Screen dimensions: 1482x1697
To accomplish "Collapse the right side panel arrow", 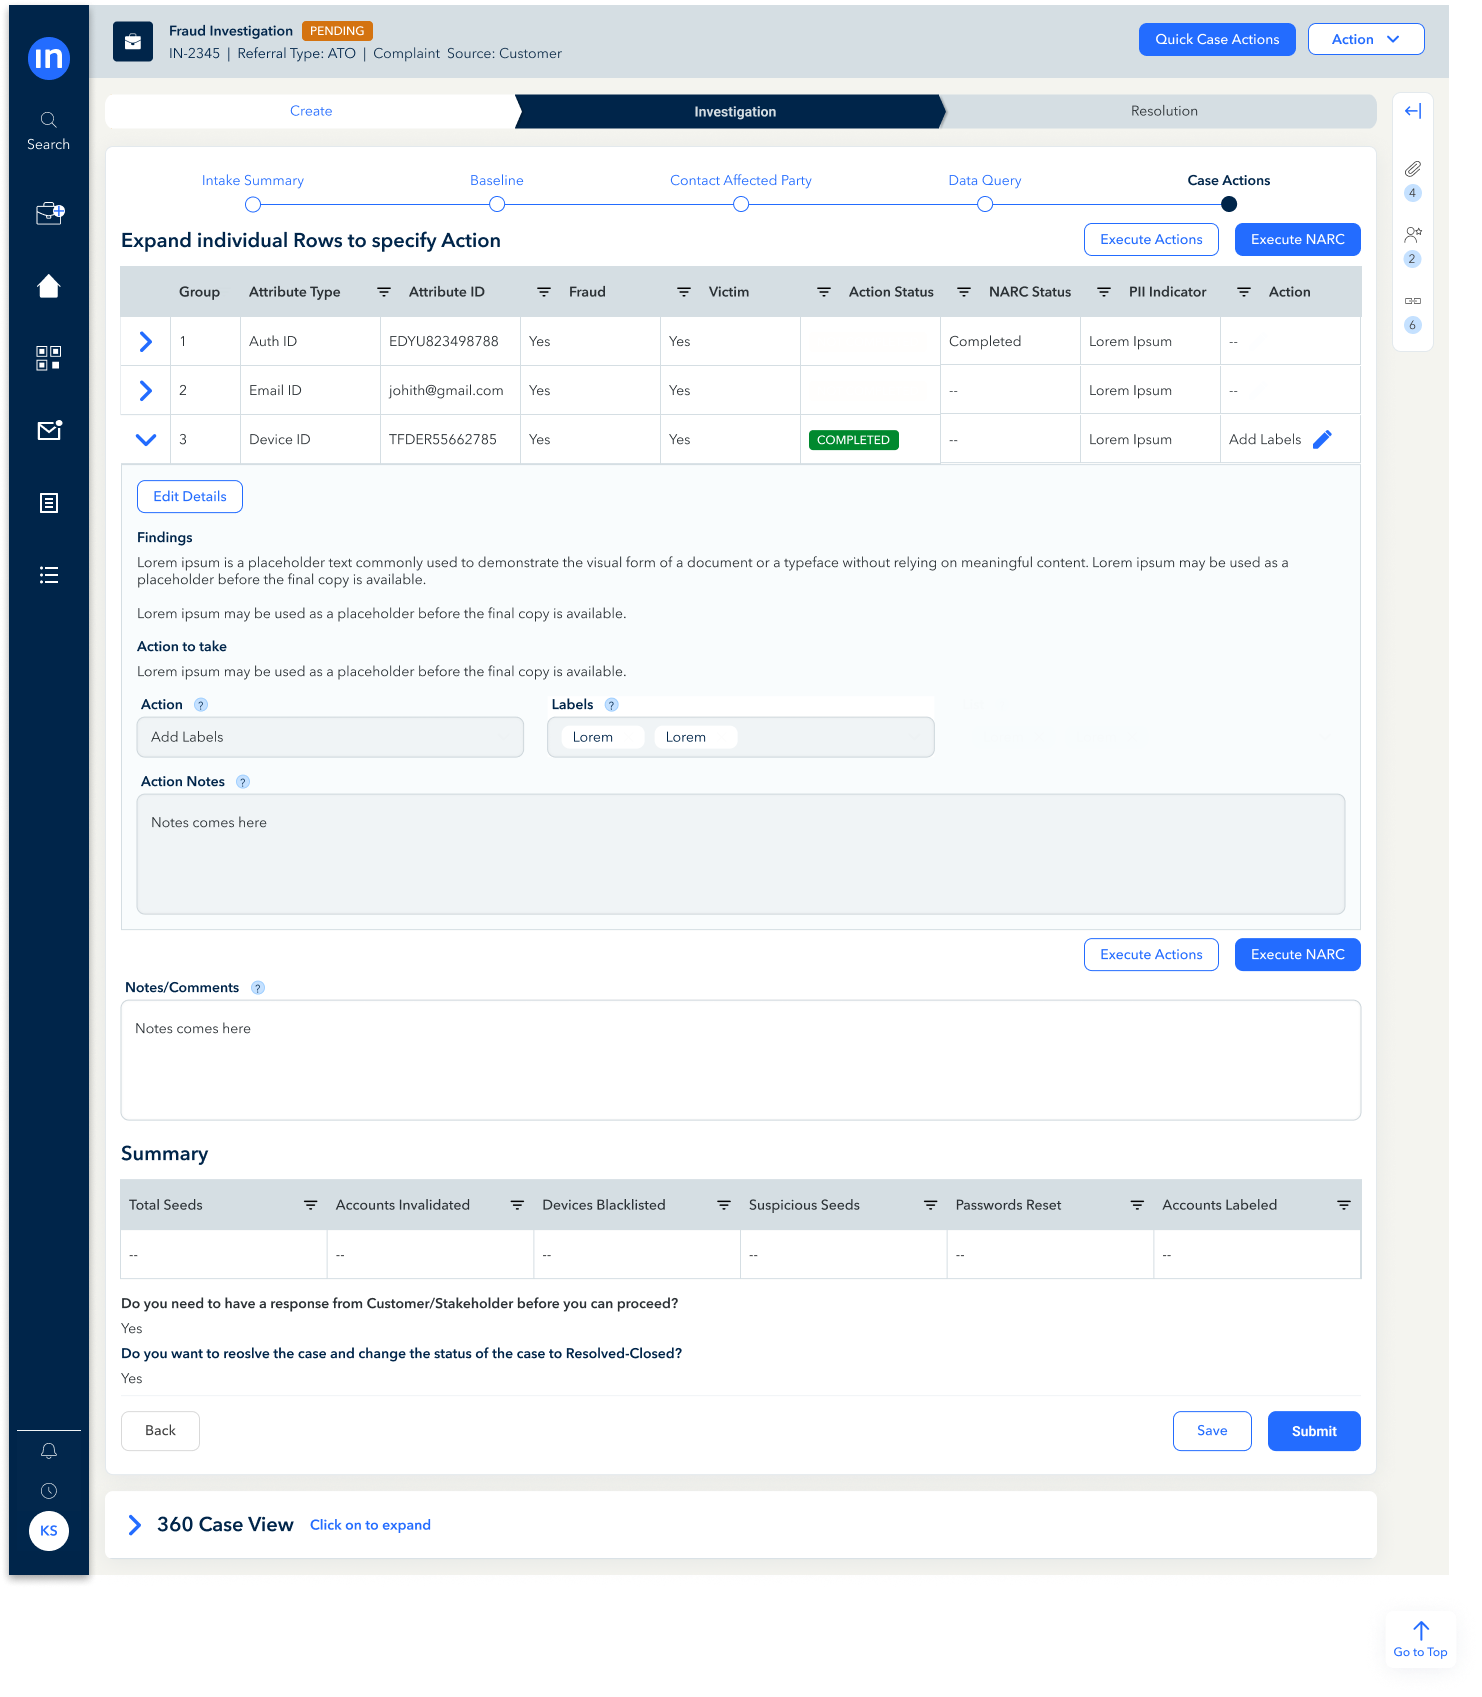I will pyautogui.click(x=1412, y=111).
